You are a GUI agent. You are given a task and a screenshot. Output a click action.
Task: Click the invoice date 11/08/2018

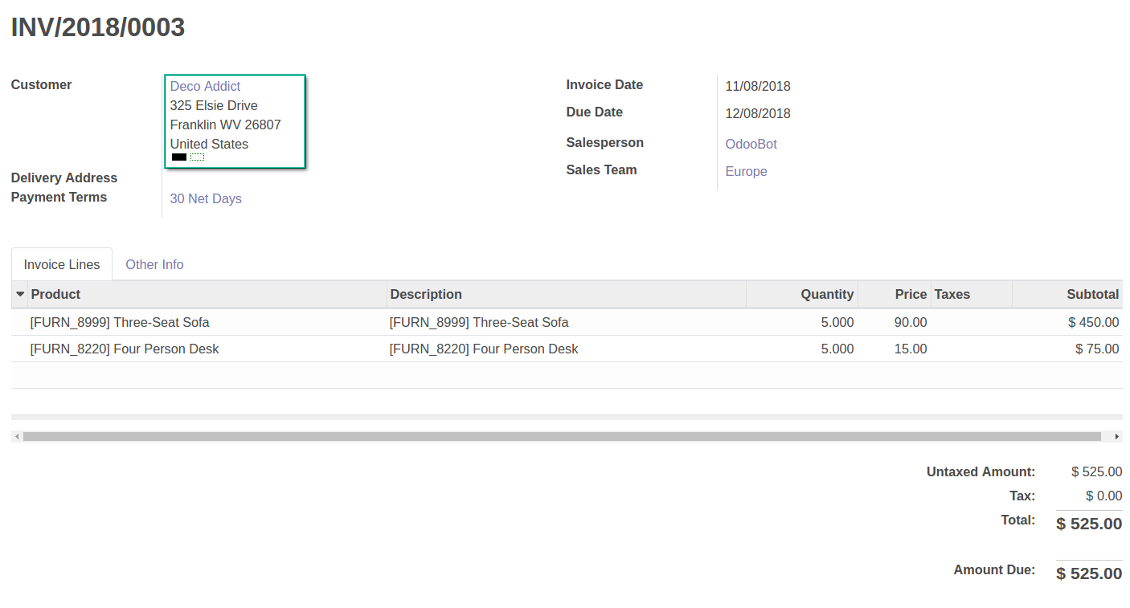pyautogui.click(x=757, y=86)
